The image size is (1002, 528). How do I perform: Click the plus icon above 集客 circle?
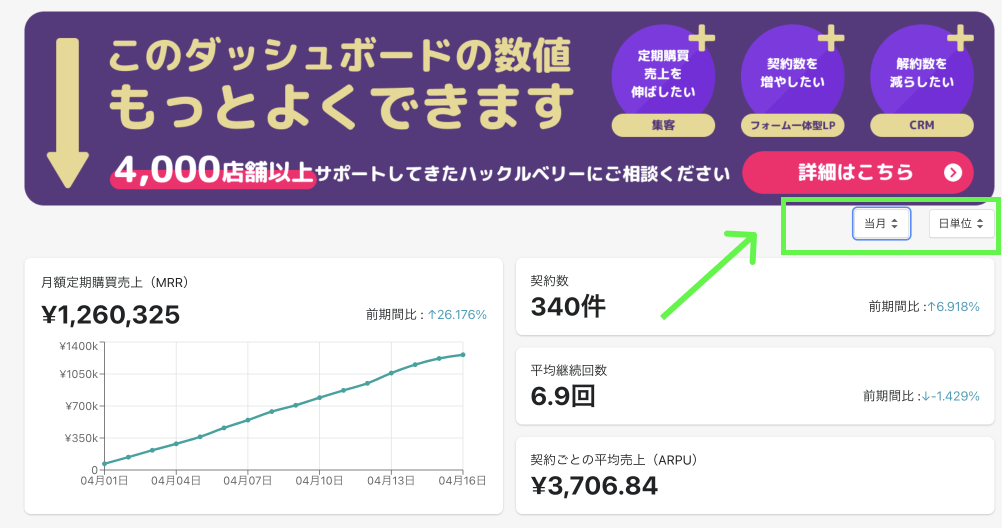(x=702, y=39)
